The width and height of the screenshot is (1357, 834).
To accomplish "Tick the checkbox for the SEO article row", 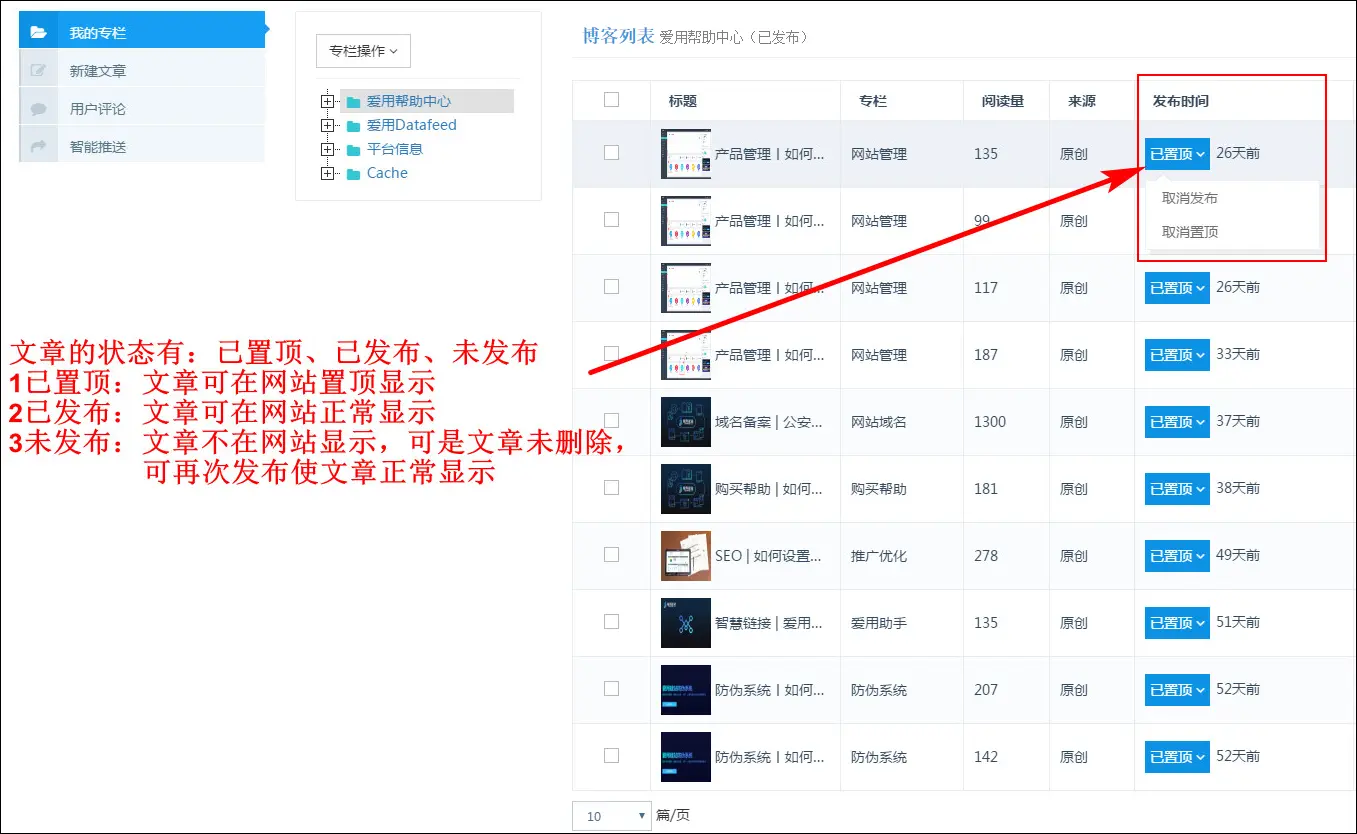I will [x=611, y=555].
